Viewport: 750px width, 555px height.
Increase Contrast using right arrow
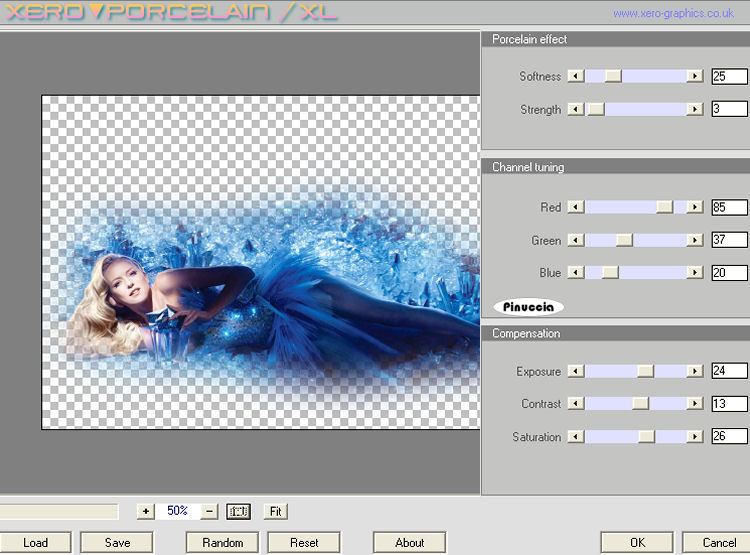694,404
